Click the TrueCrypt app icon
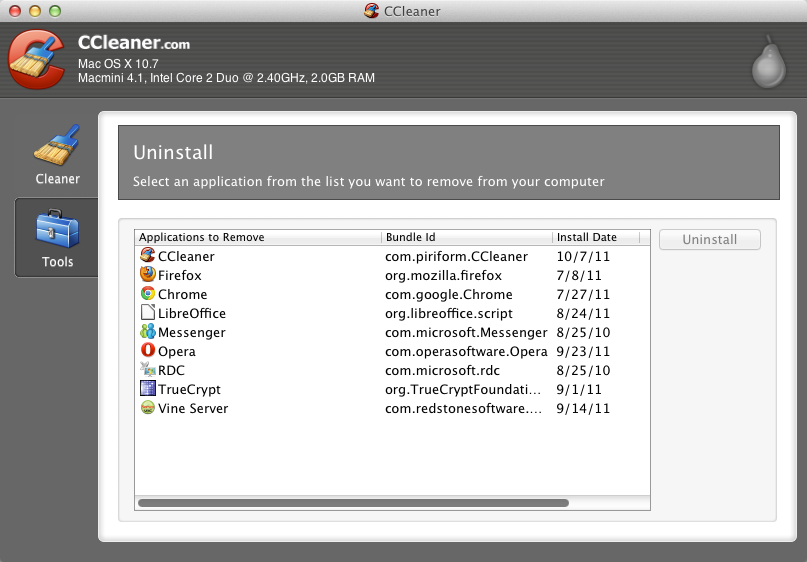Screen dimensions: 807x562 coord(148,389)
